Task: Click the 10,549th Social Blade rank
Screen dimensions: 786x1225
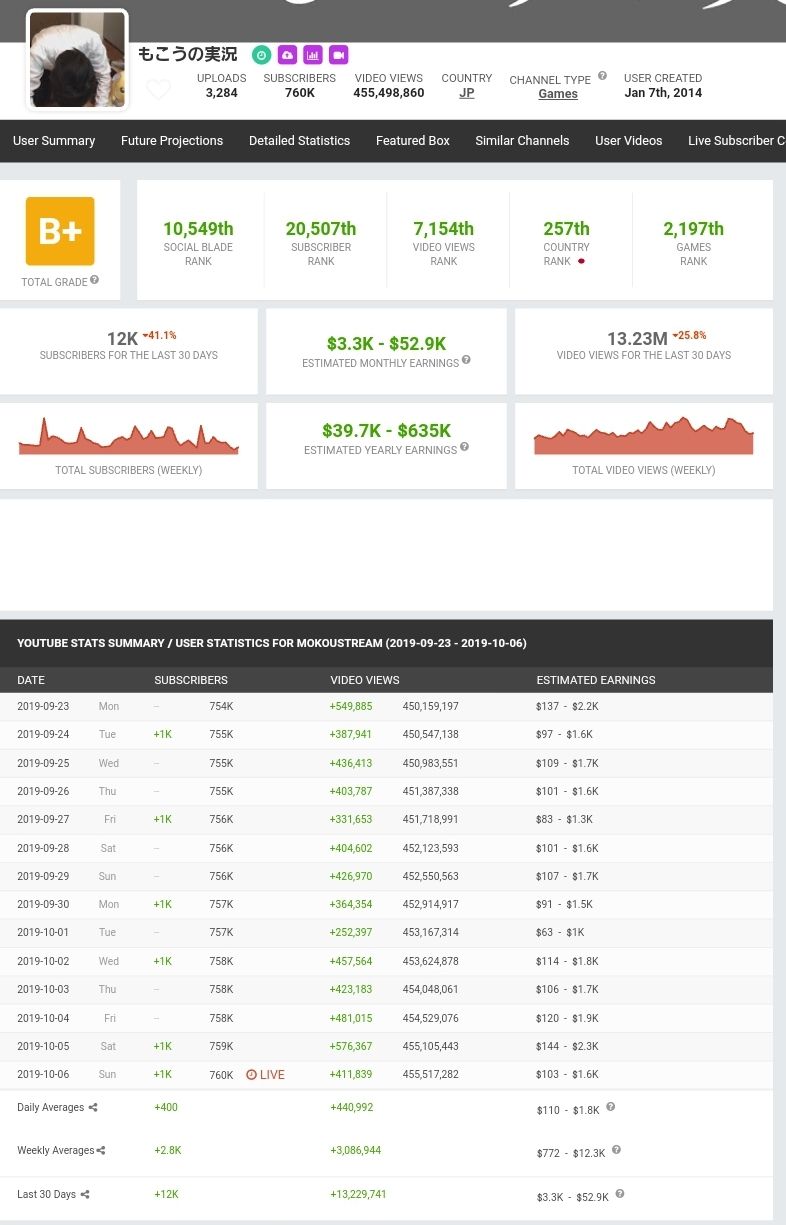Action: click(198, 229)
